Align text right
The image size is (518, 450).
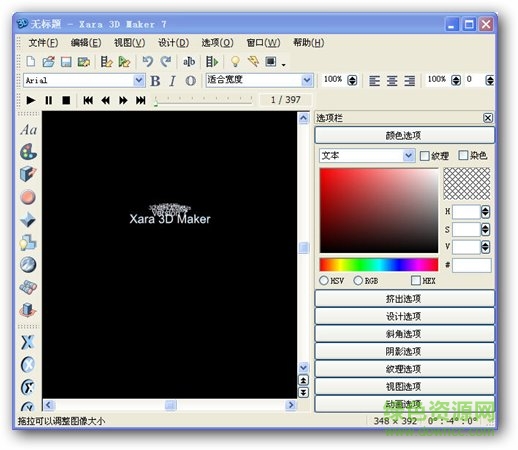[x=410, y=81]
